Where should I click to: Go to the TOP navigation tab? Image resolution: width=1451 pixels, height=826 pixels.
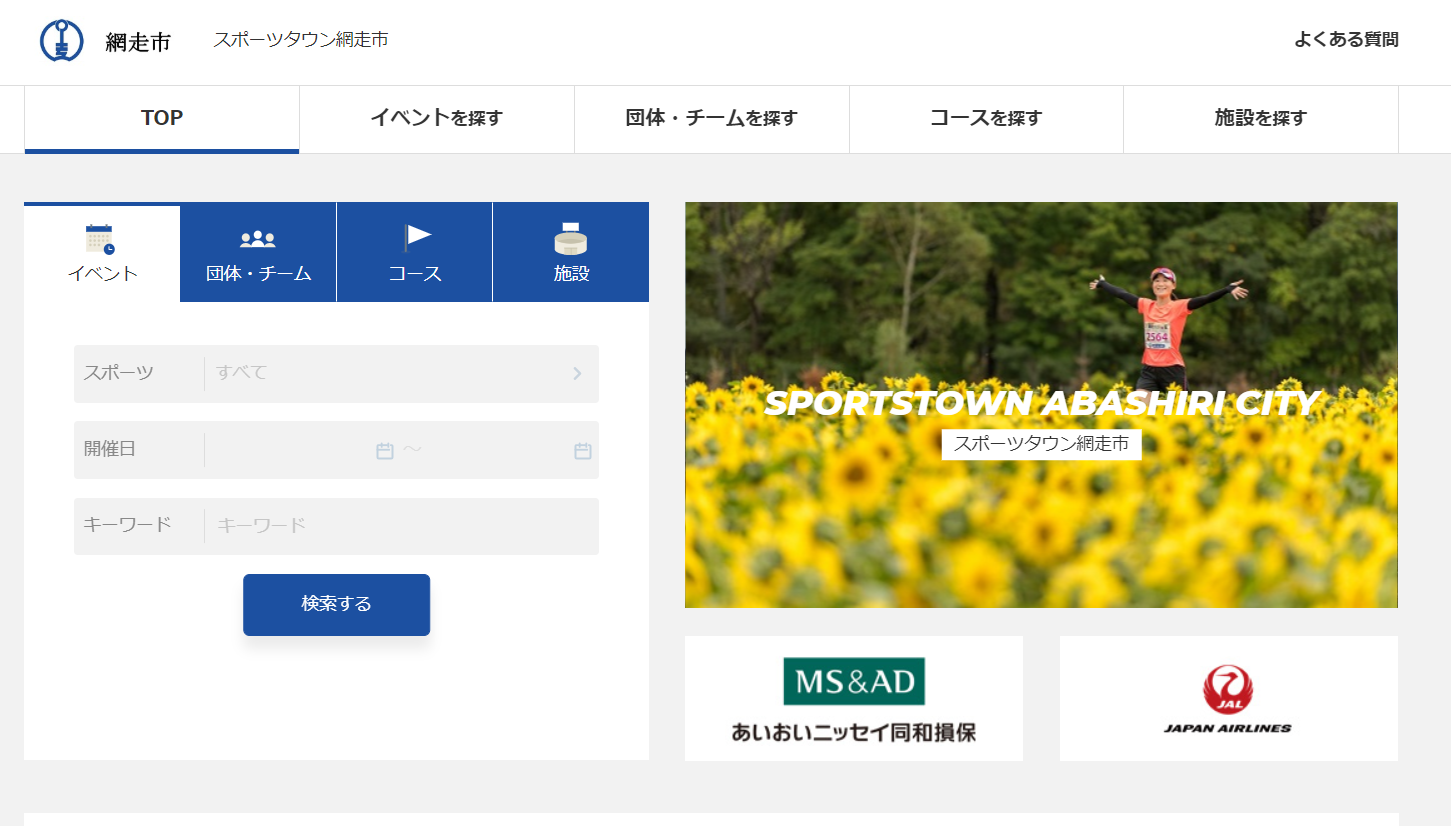pos(162,119)
